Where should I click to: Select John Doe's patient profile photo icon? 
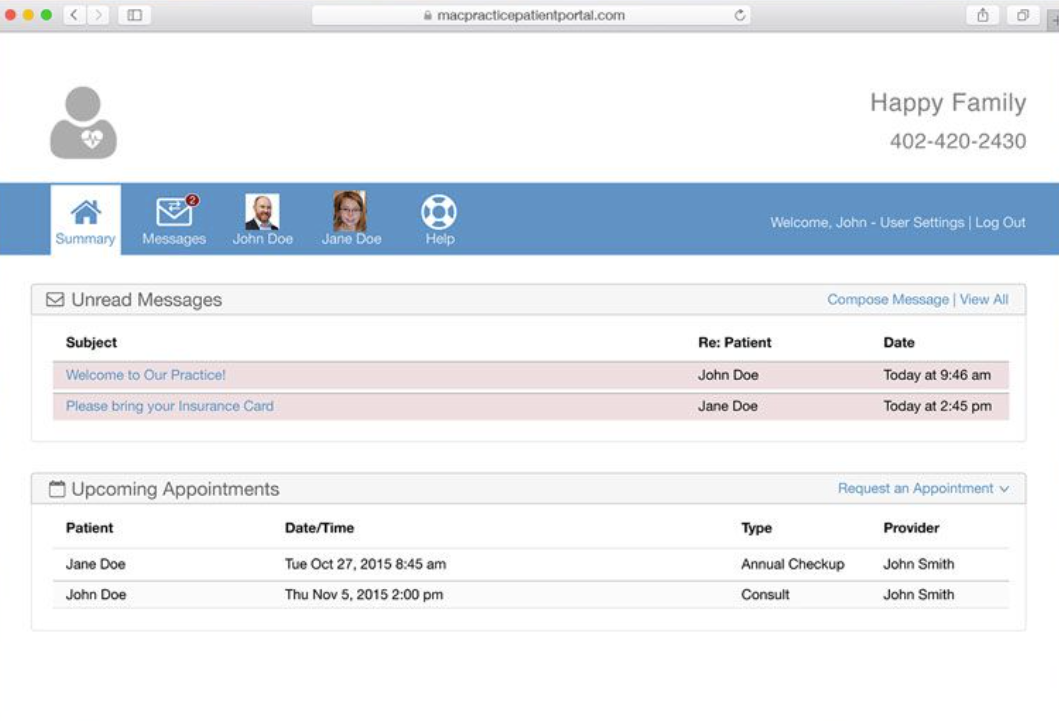tap(262, 211)
